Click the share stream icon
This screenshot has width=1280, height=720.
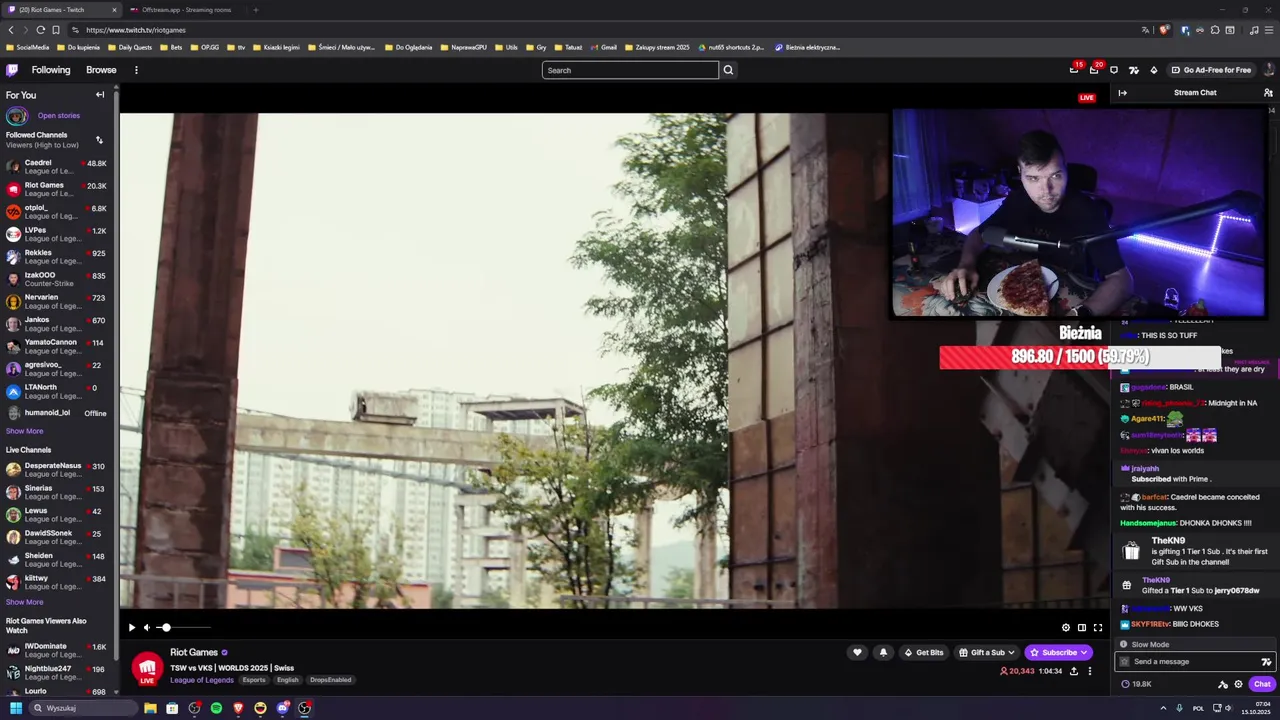tap(1074, 671)
